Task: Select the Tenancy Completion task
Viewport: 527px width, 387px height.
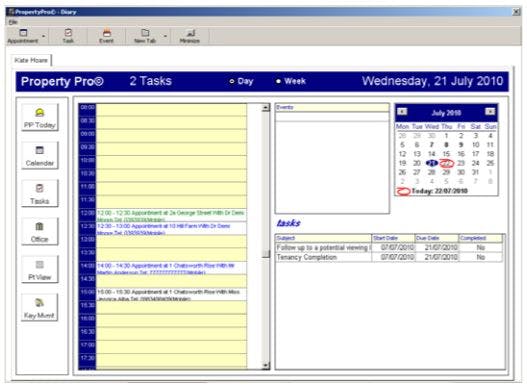Action: point(323,257)
